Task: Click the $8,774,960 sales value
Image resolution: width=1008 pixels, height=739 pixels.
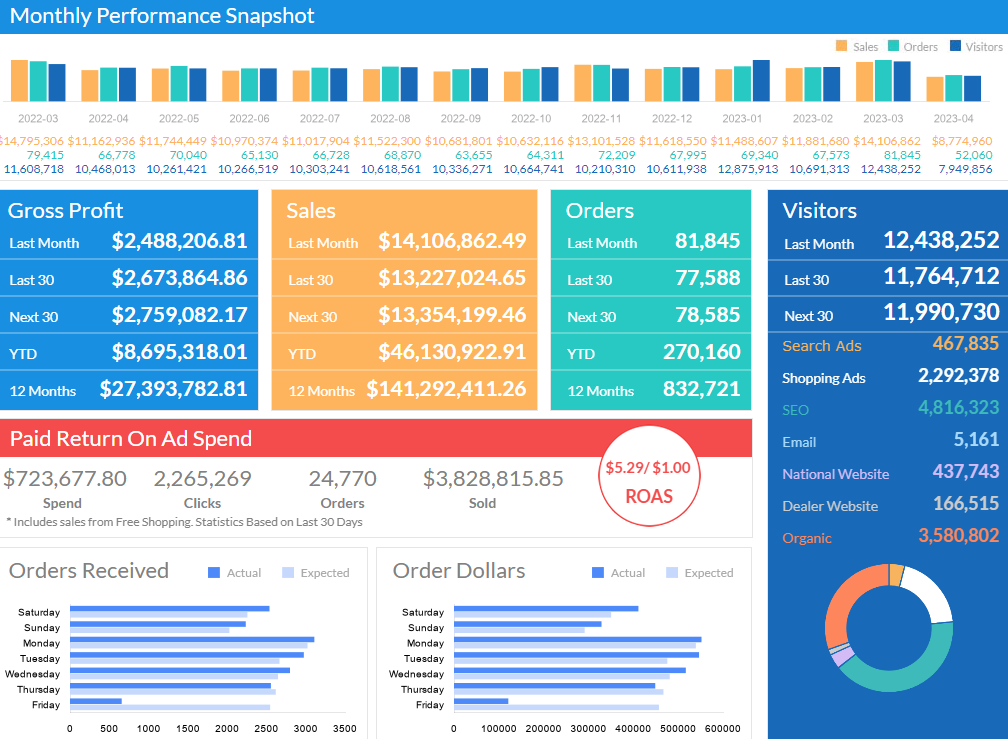Action: point(962,141)
